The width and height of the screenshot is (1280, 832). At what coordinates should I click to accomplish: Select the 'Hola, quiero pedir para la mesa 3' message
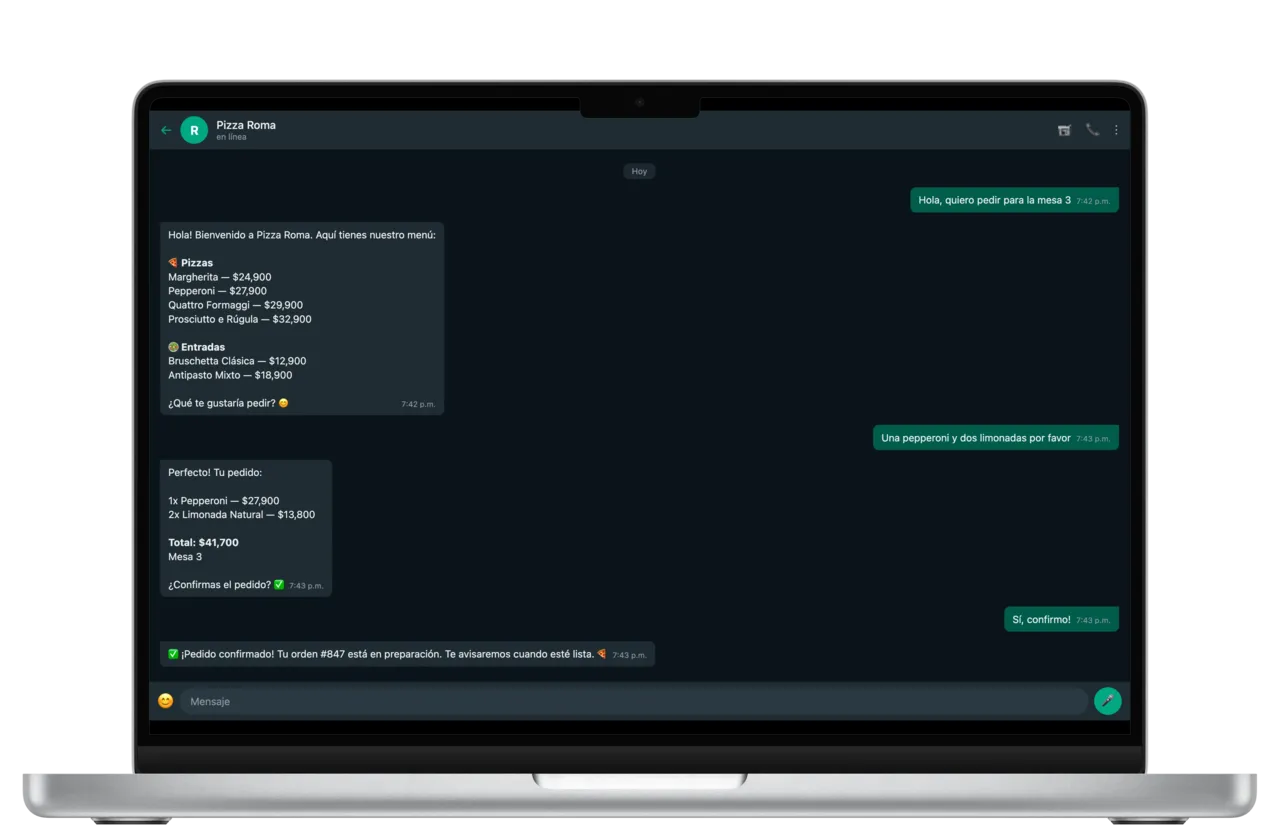[1014, 200]
